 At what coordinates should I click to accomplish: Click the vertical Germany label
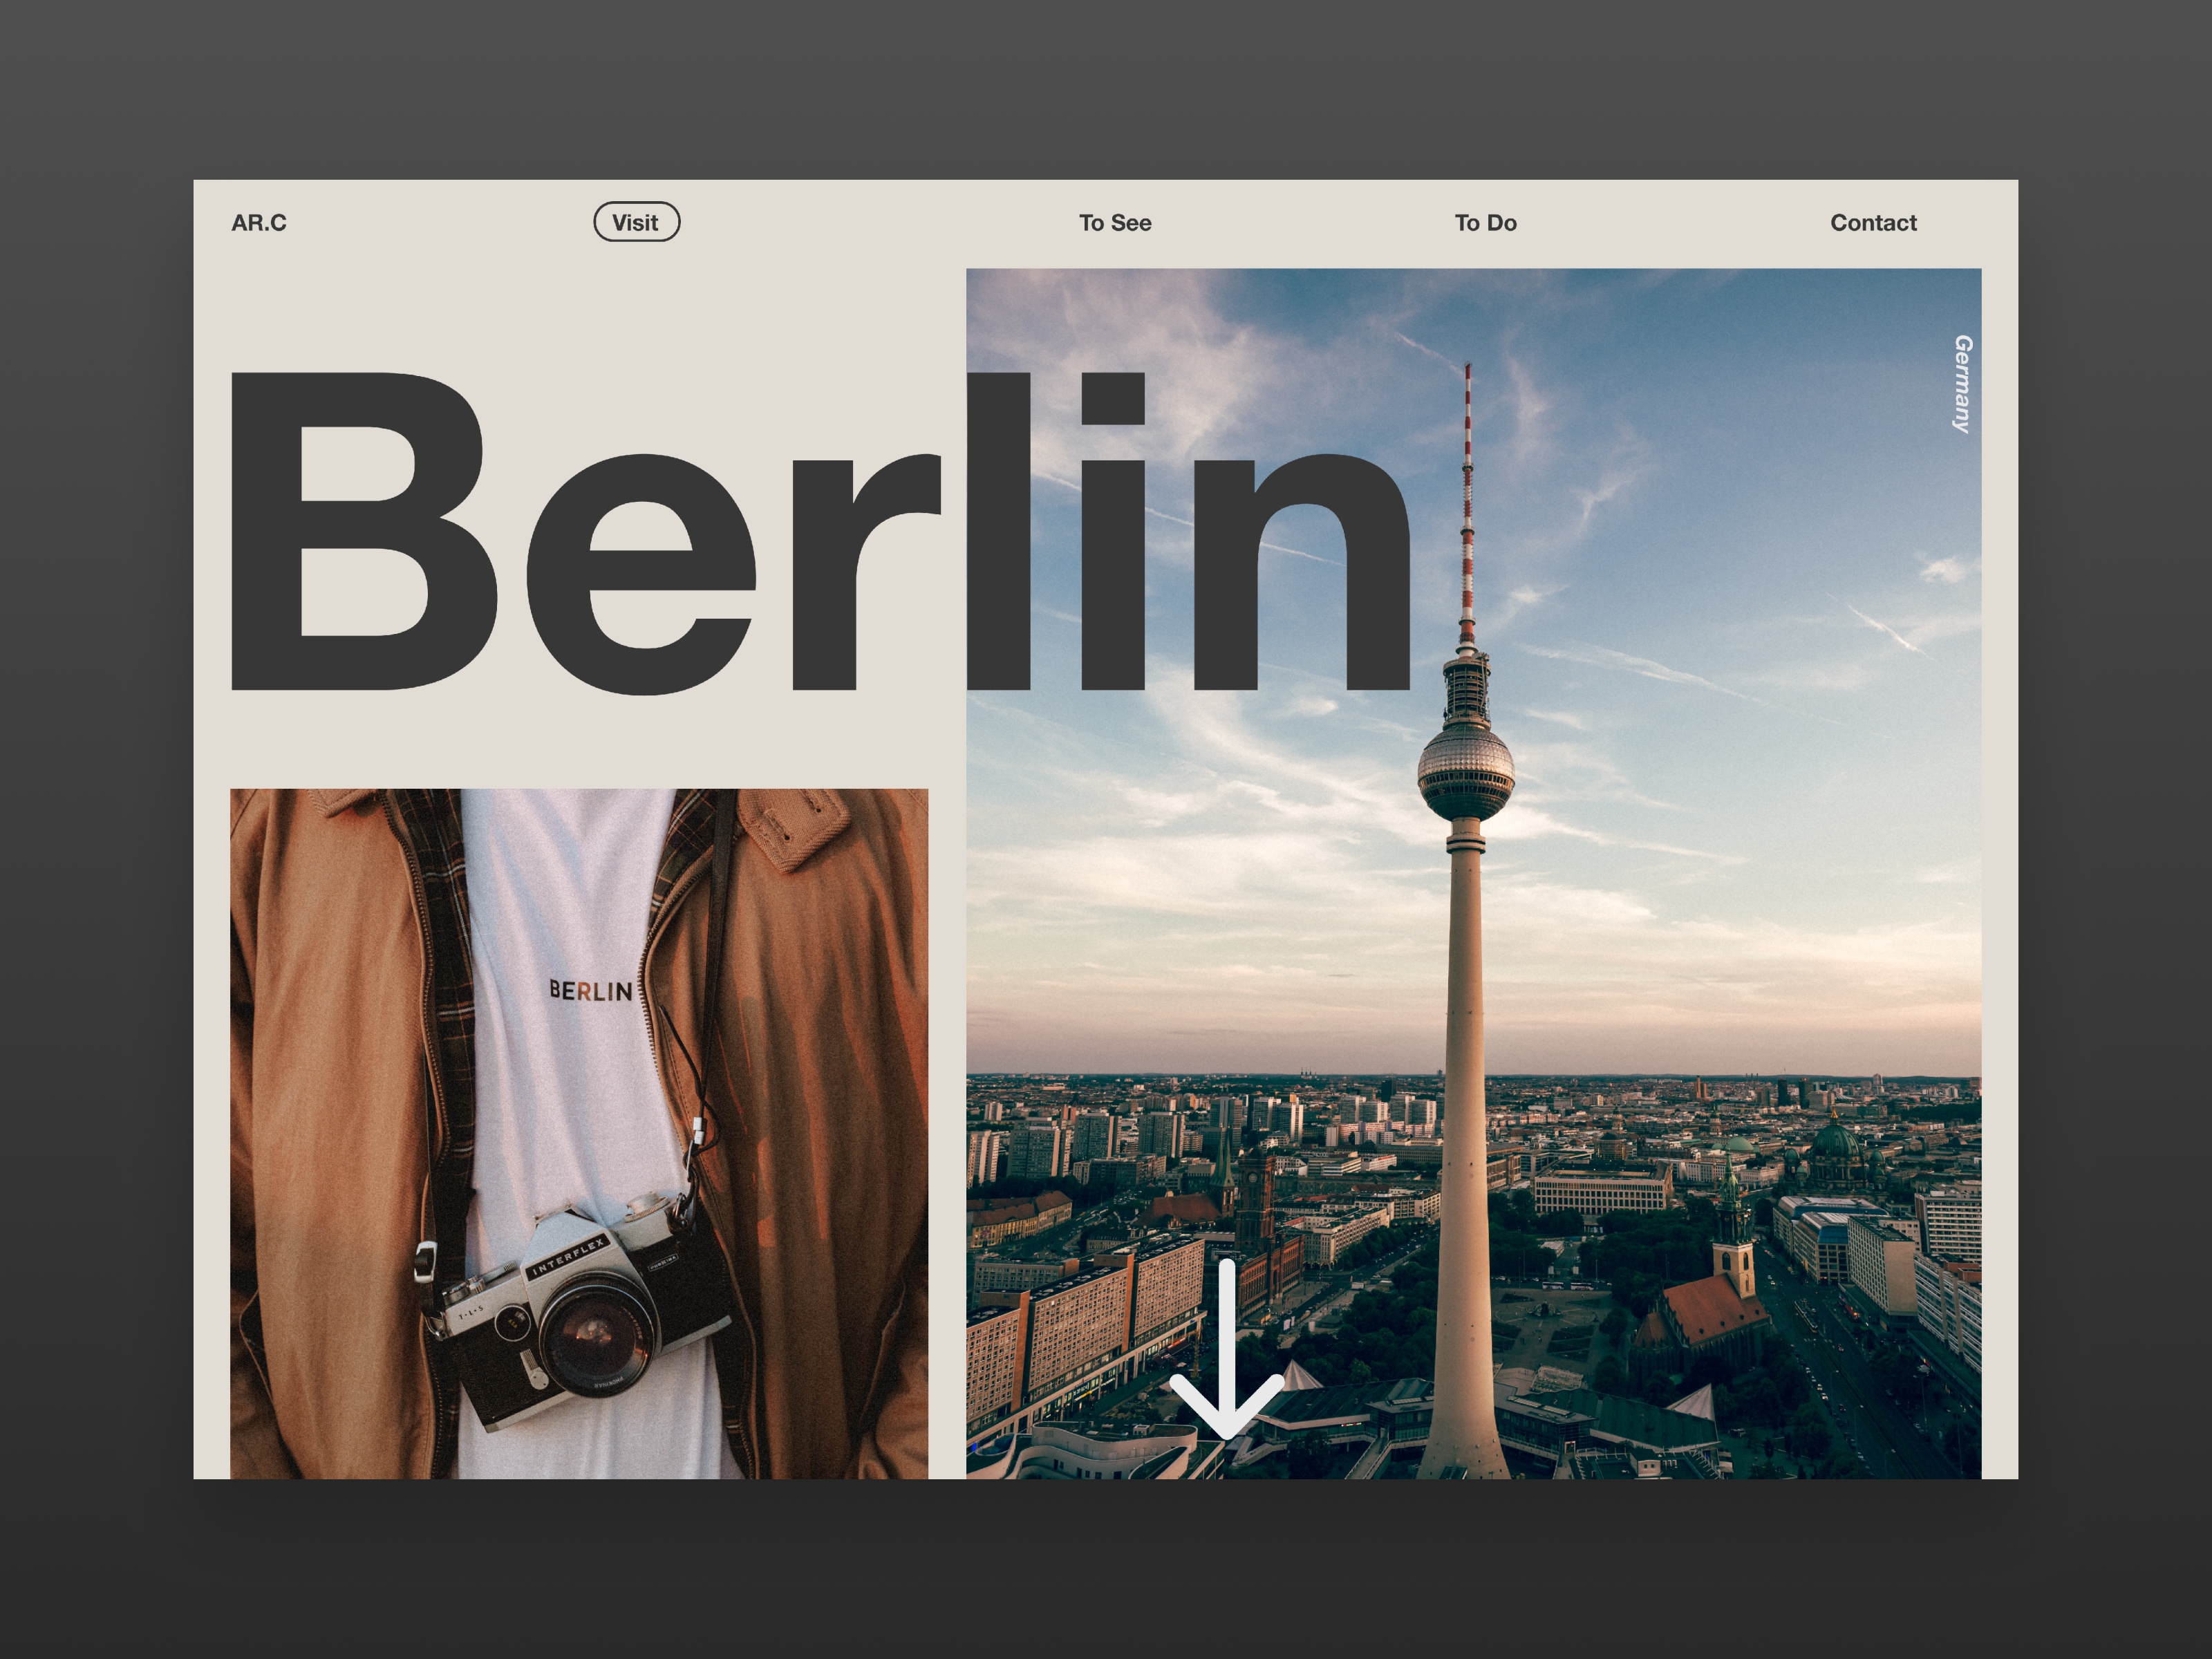click(1963, 384)
